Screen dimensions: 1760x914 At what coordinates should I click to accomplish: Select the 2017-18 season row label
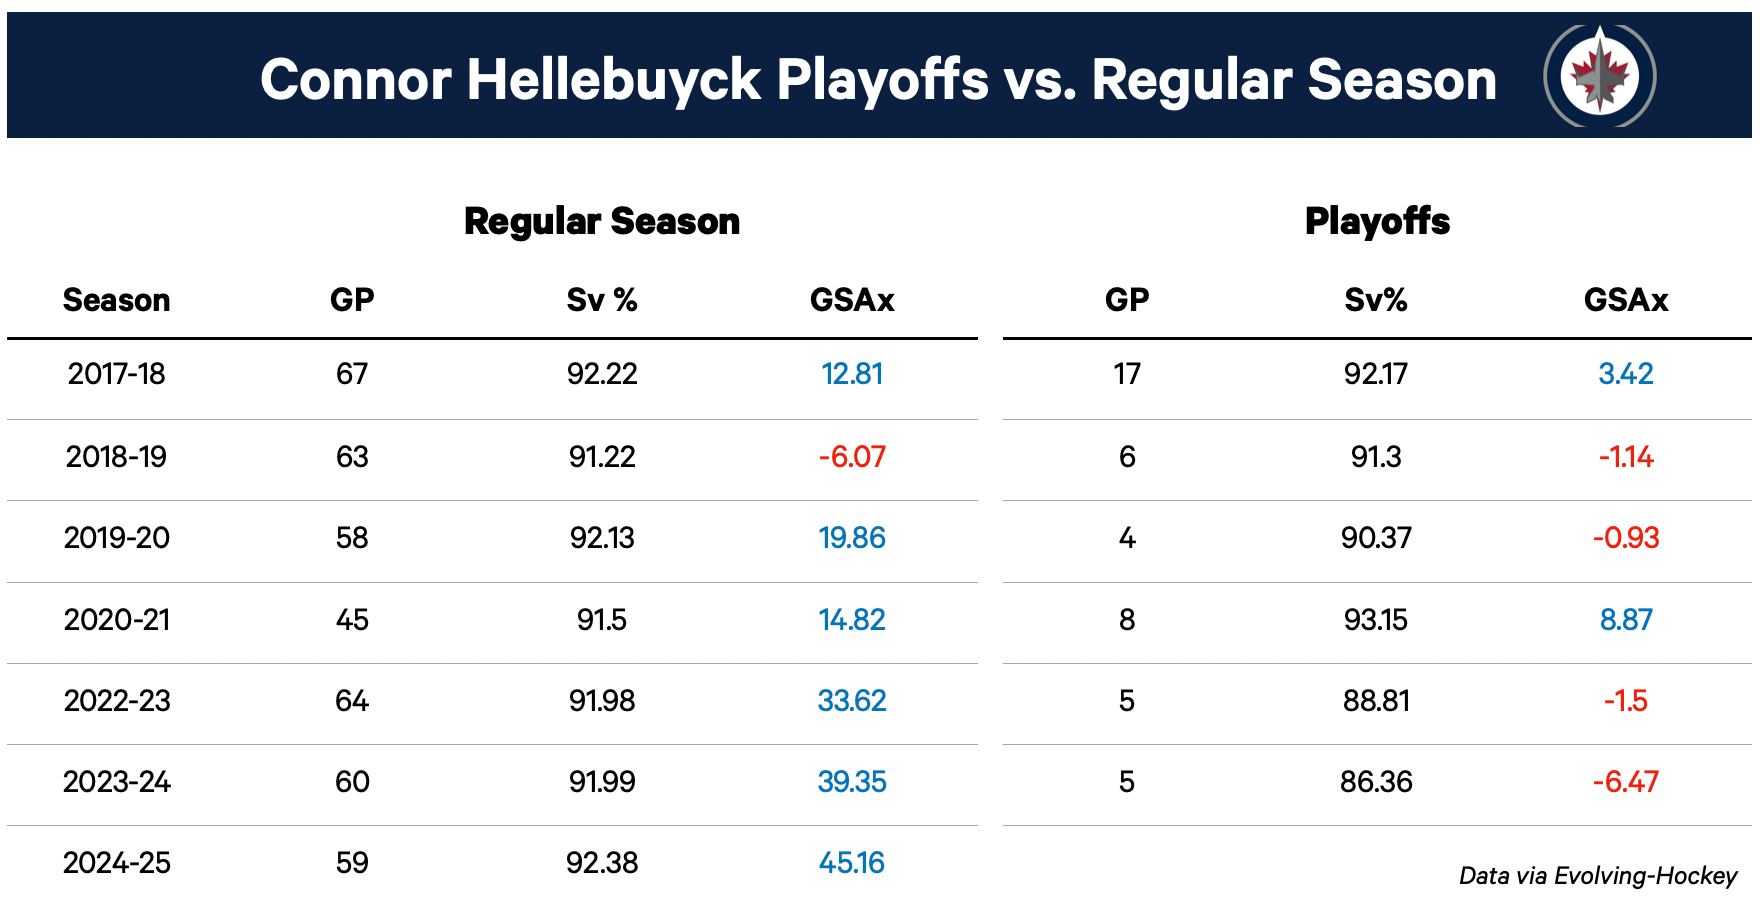(116, 374)
